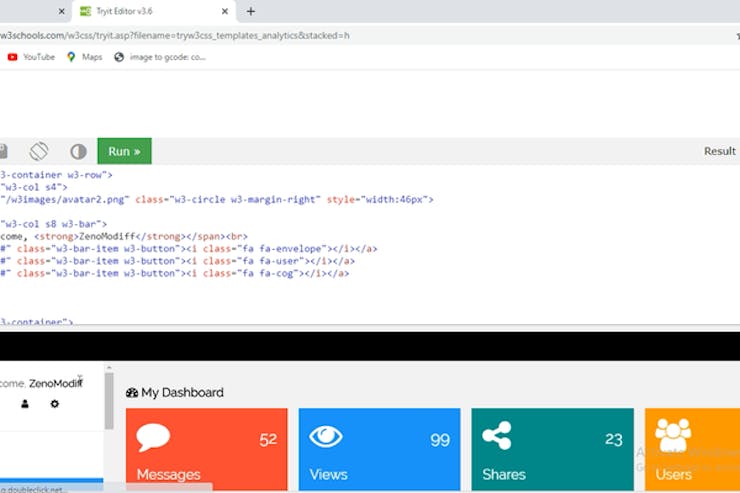This screenshot has height=493, width=740.
Task: Close the Tryit Editor v3.6 tab
Action: click(x=225, y=11)
